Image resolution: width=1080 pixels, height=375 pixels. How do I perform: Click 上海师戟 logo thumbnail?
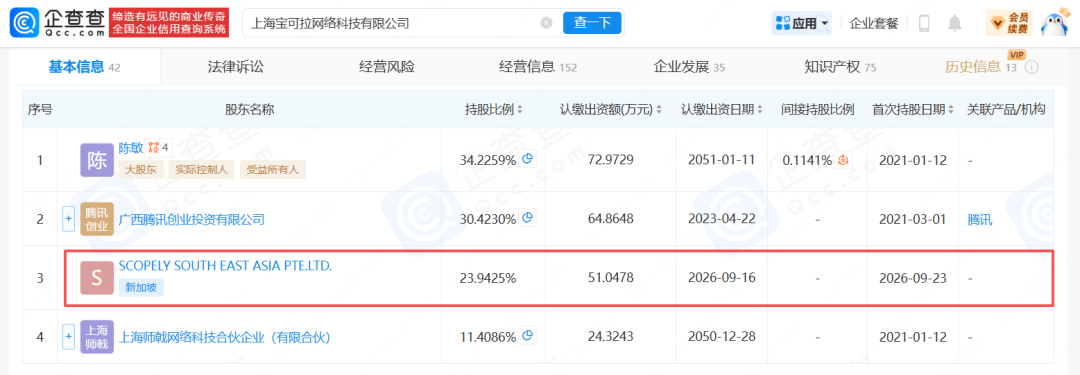(96, 338)
